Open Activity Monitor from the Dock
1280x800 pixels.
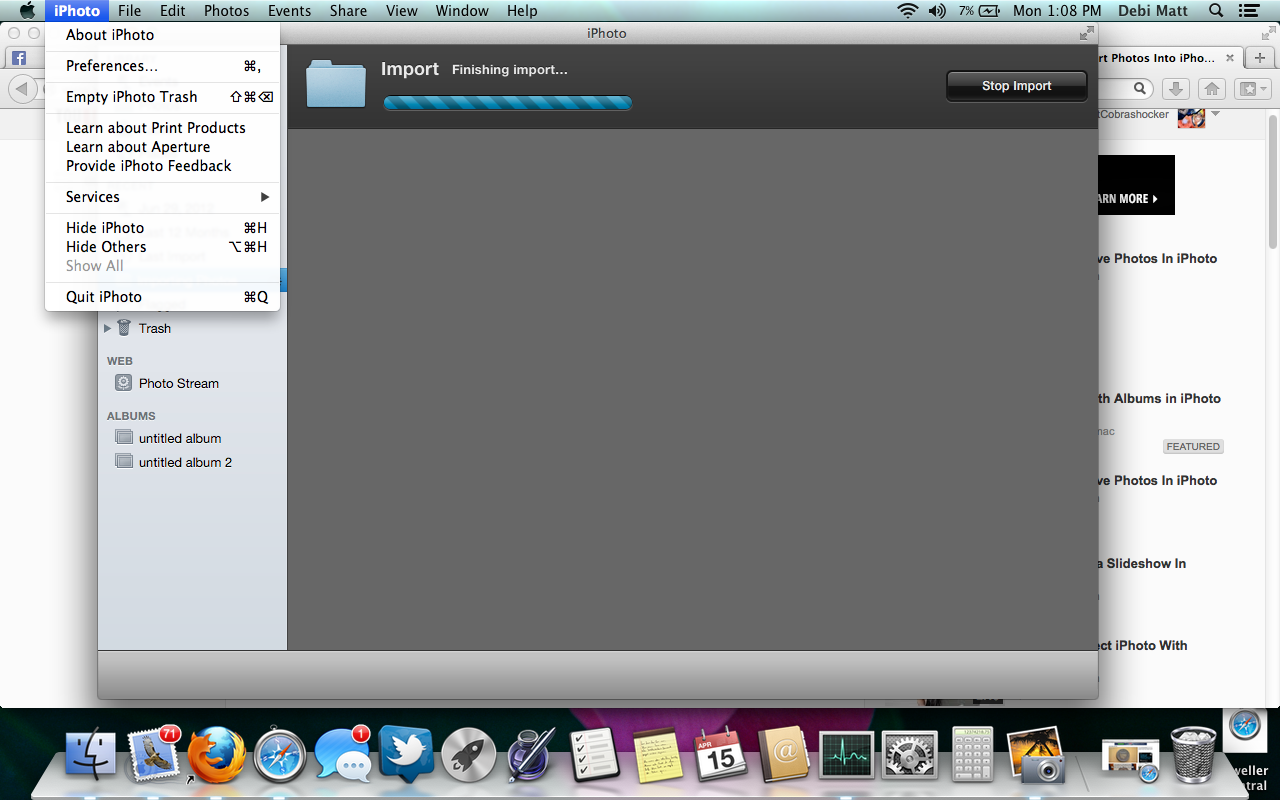click(846, 755)
